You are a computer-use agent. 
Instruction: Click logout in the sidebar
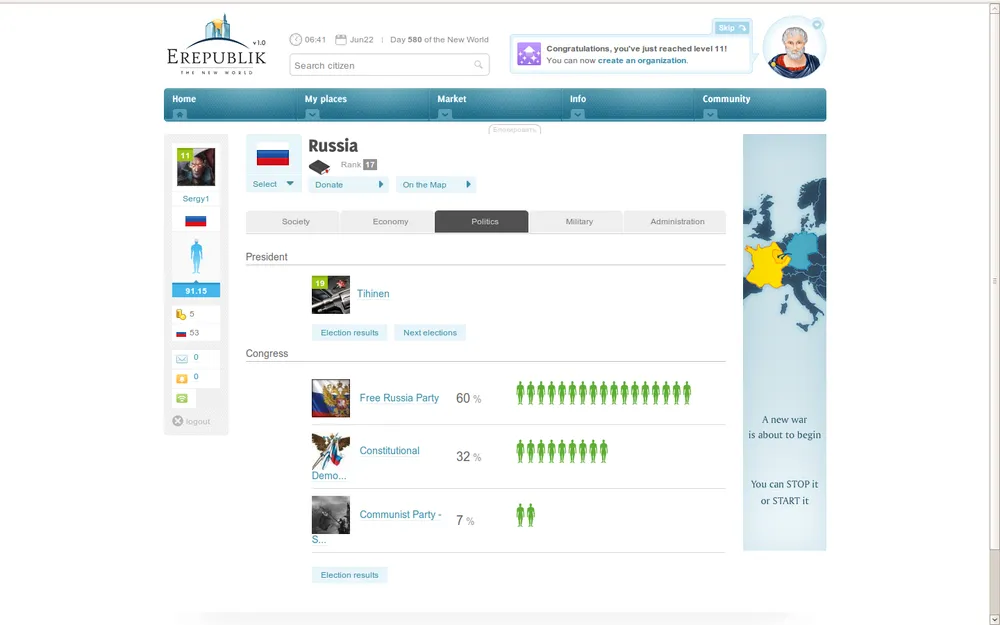point(191,421)
